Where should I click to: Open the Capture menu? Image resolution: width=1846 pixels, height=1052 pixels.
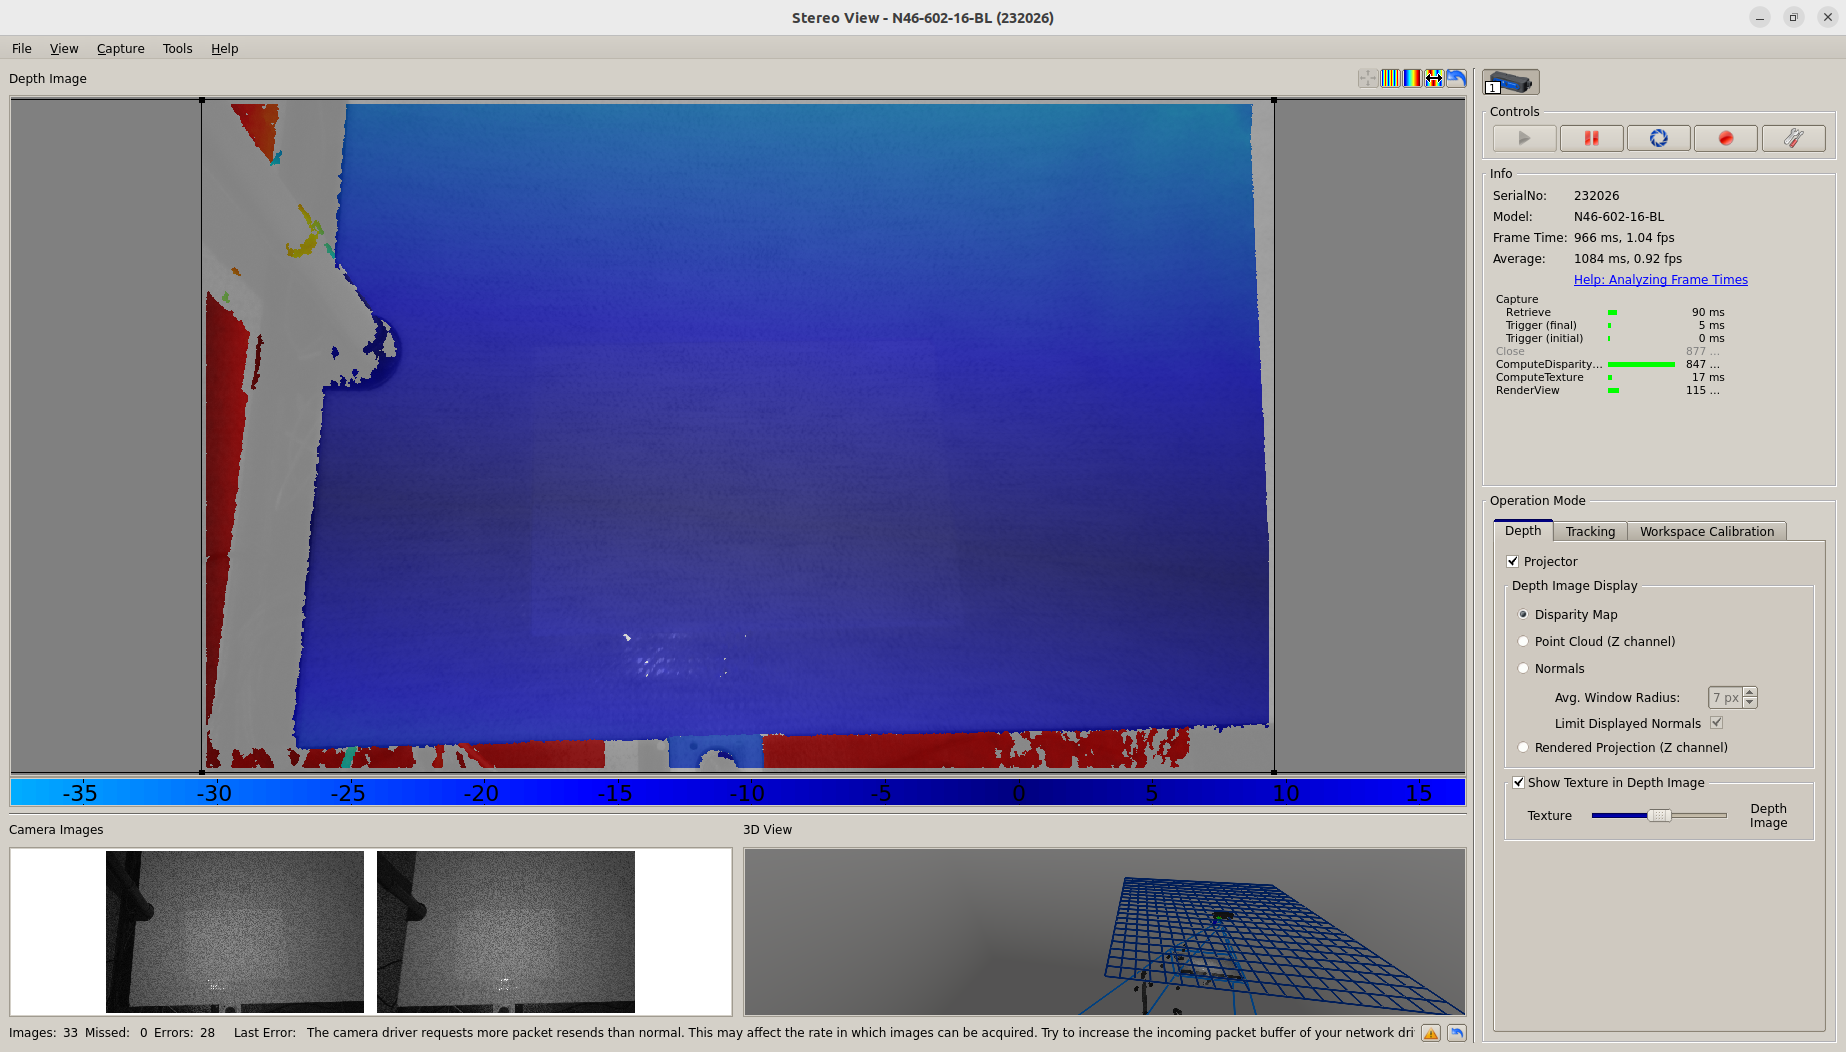click(120, 49)
